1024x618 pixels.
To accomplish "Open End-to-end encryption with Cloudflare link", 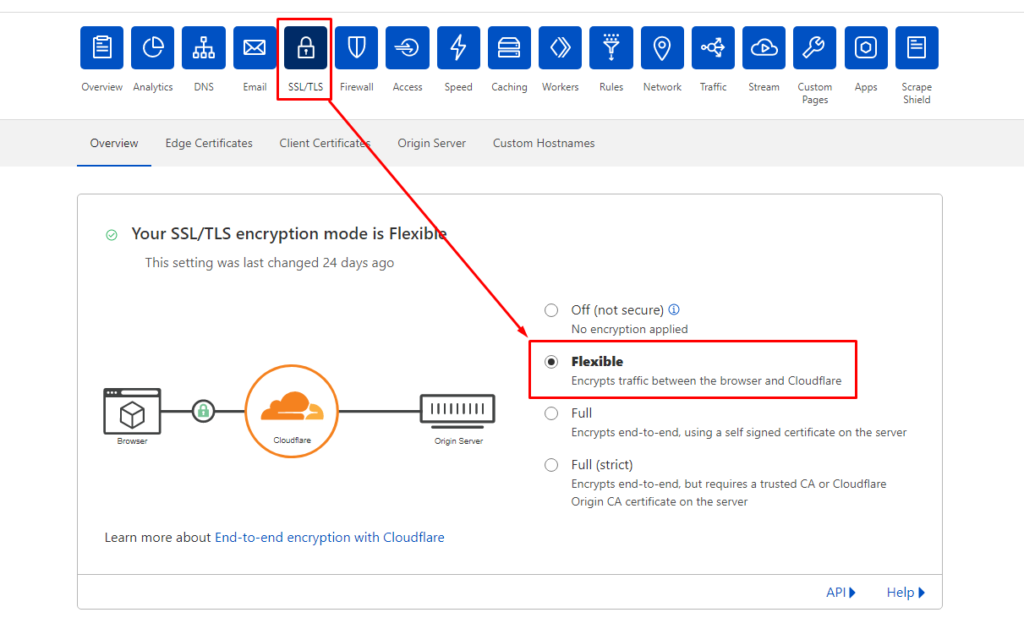I will click(330, 537).
